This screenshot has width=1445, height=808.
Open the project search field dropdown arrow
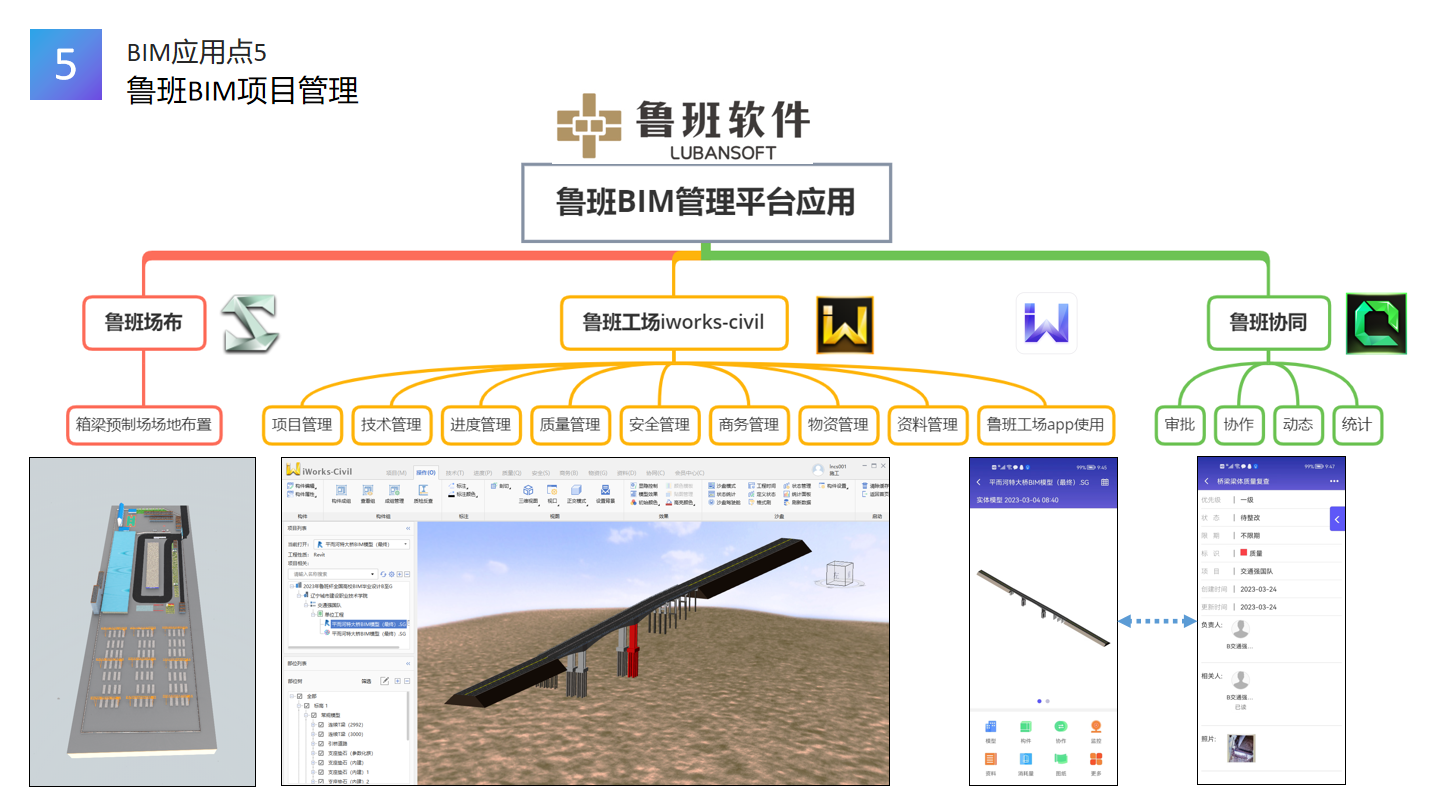pos(373,574)
